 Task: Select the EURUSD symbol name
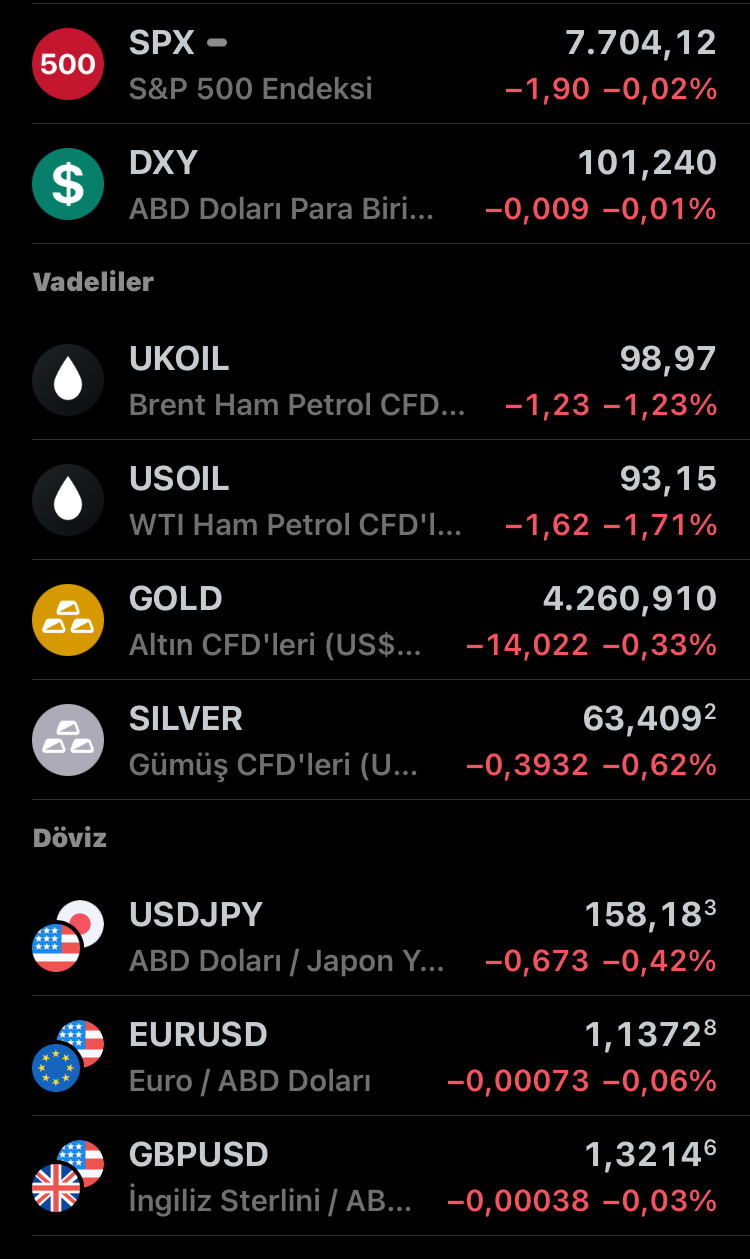tap(198, 1034)
